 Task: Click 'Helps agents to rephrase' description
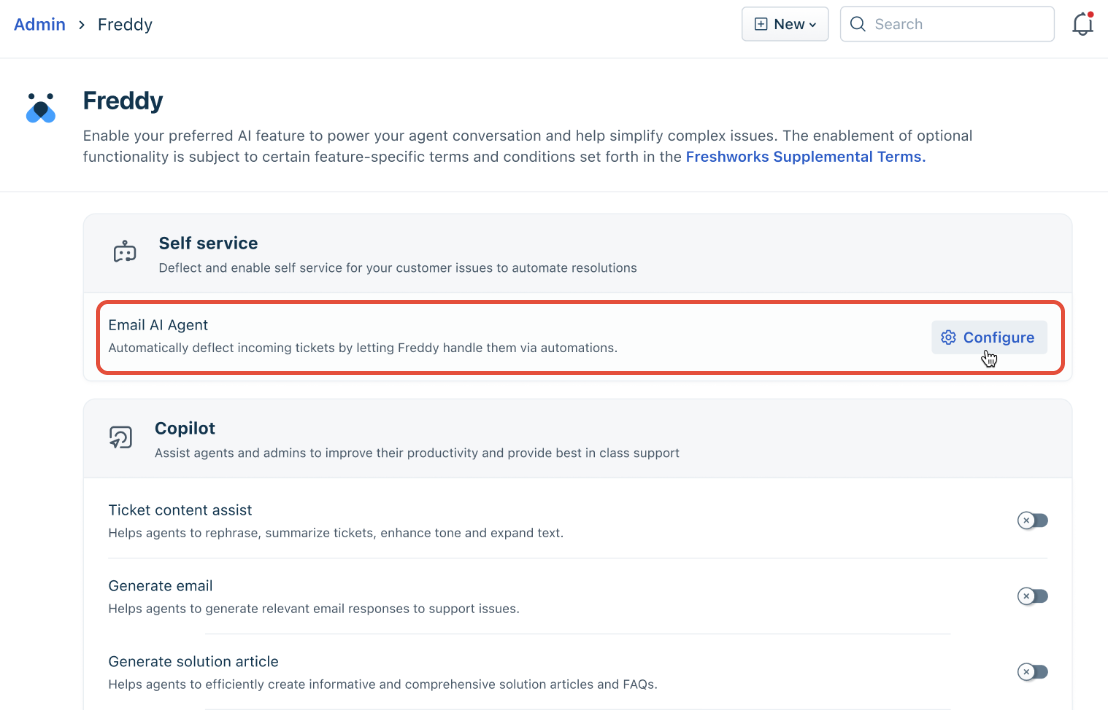pos(336,533)
